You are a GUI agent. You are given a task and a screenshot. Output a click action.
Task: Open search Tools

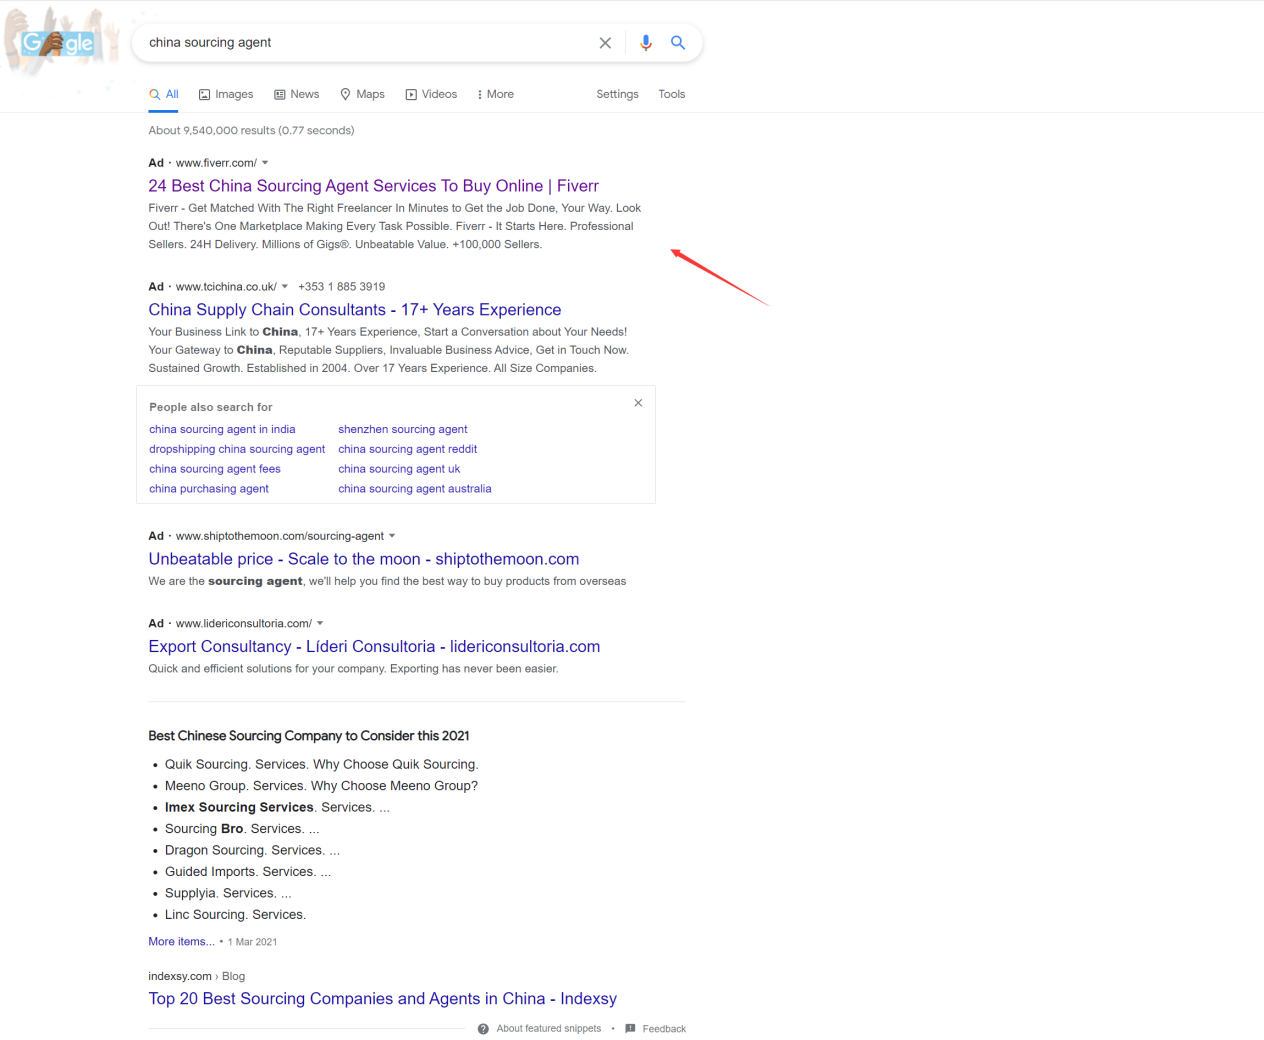point(672,94)
